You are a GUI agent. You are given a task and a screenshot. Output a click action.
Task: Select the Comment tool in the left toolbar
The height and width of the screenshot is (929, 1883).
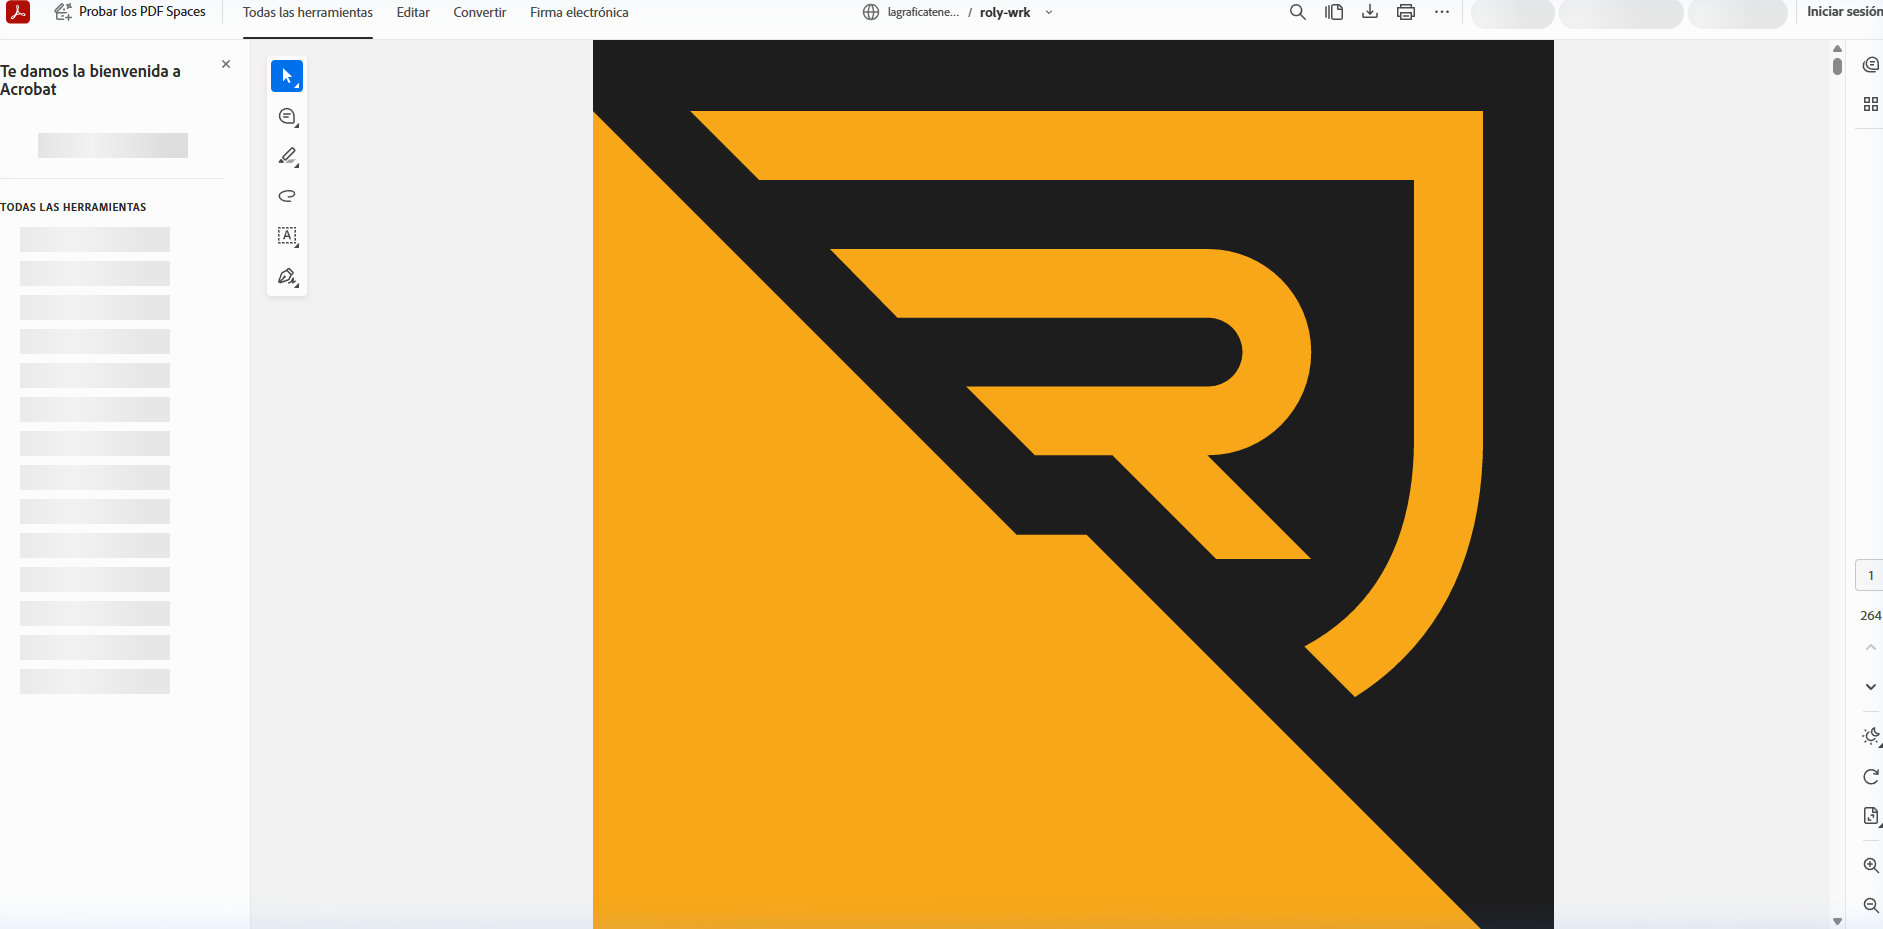(287, 116)
